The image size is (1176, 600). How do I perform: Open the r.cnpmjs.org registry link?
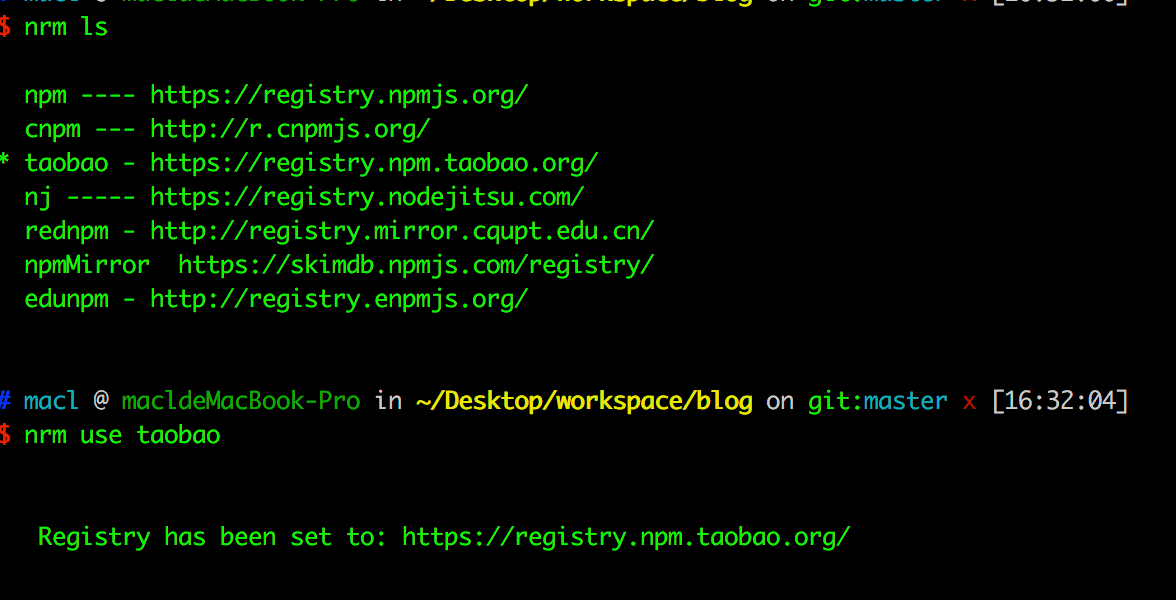(x=290, y=130)
